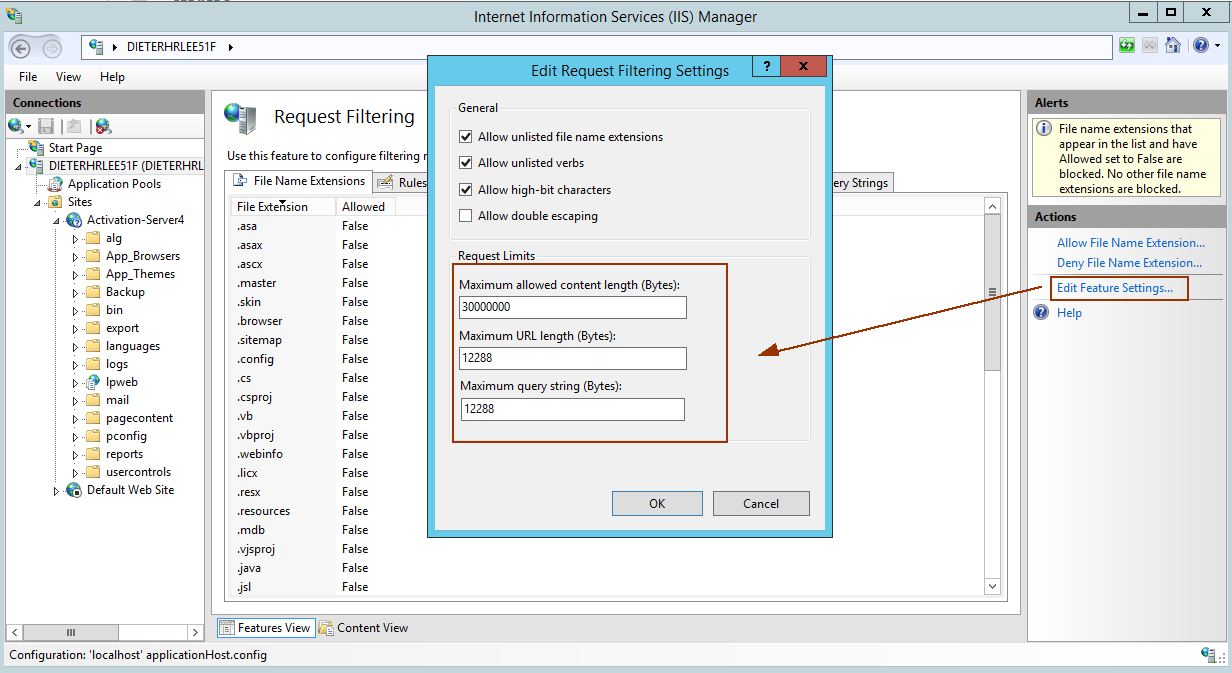The image size is (1232, 673).
Task: Click the refresh page icon in address bar
Action: (1128, 46)
